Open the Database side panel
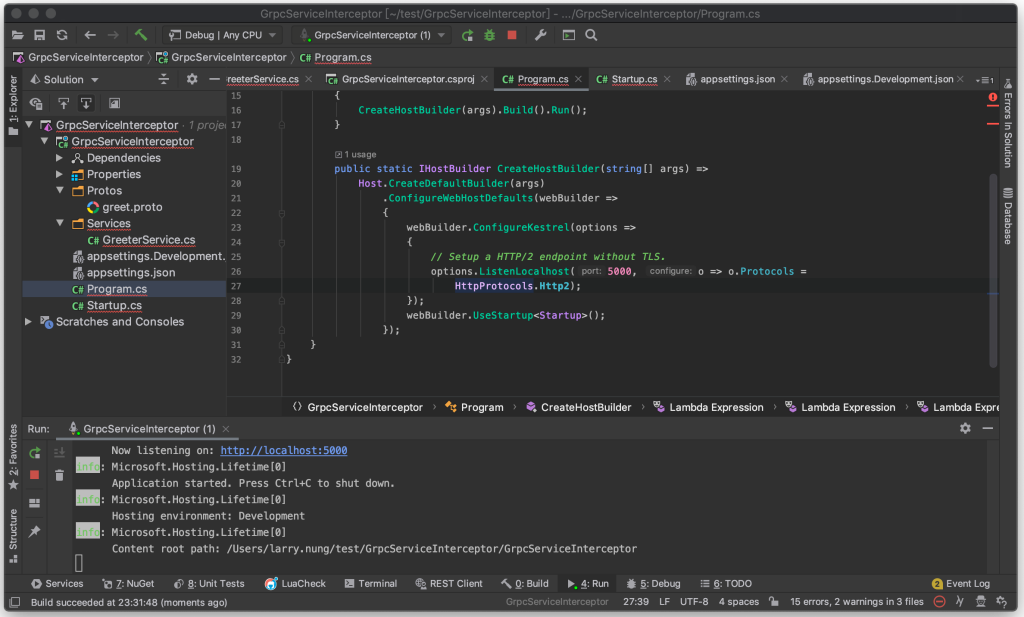 click(1008, 216)
